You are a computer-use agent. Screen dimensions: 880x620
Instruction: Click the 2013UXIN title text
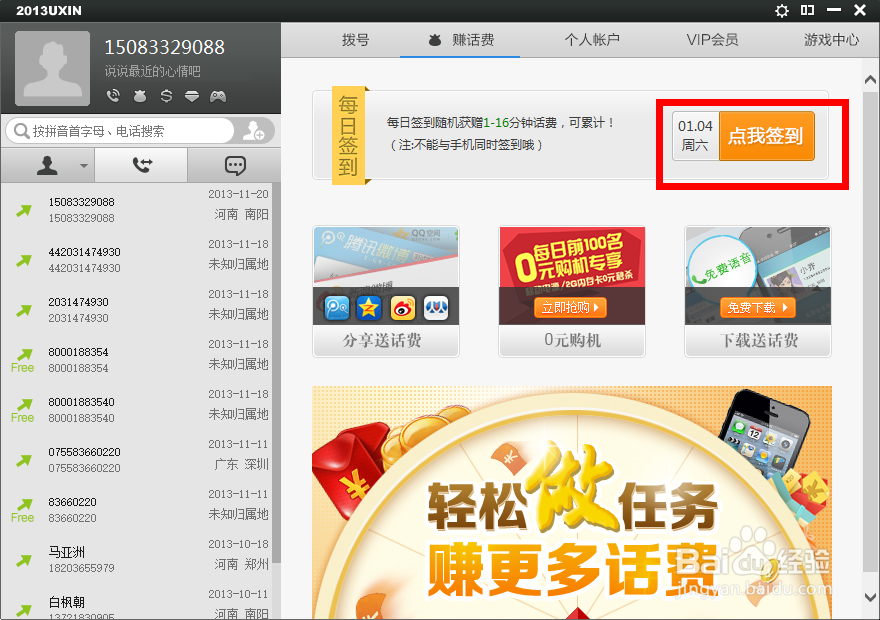click(x=49, y=11)
